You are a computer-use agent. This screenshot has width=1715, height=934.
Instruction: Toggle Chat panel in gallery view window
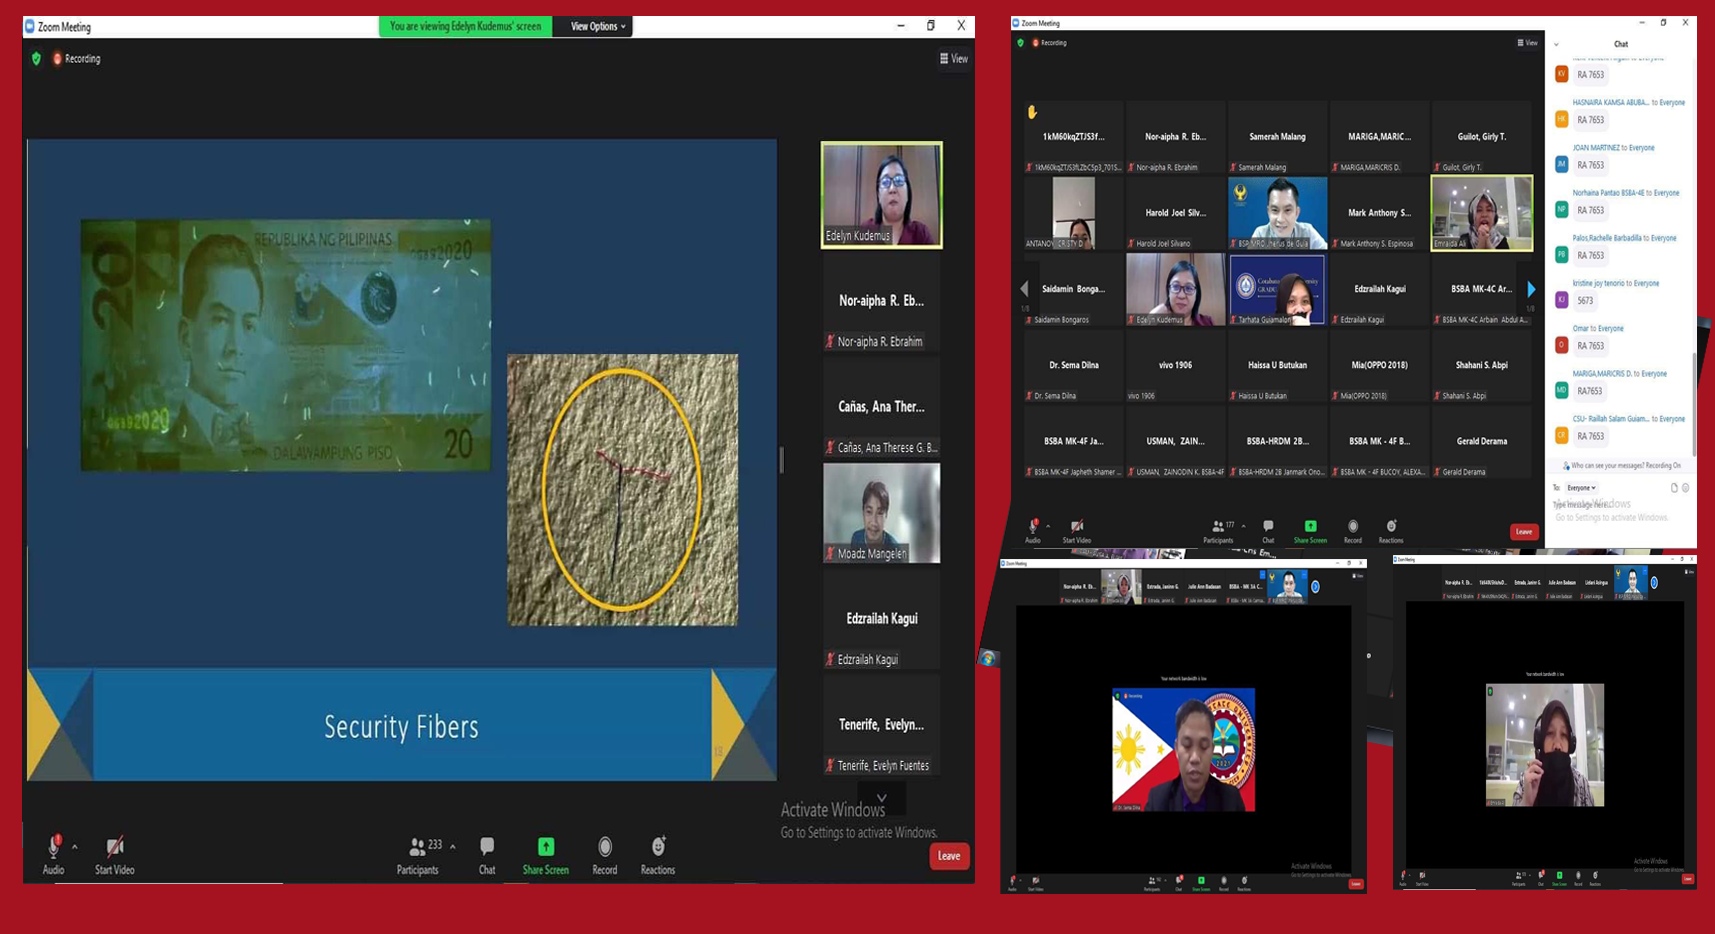click(x=1268, y=530)
